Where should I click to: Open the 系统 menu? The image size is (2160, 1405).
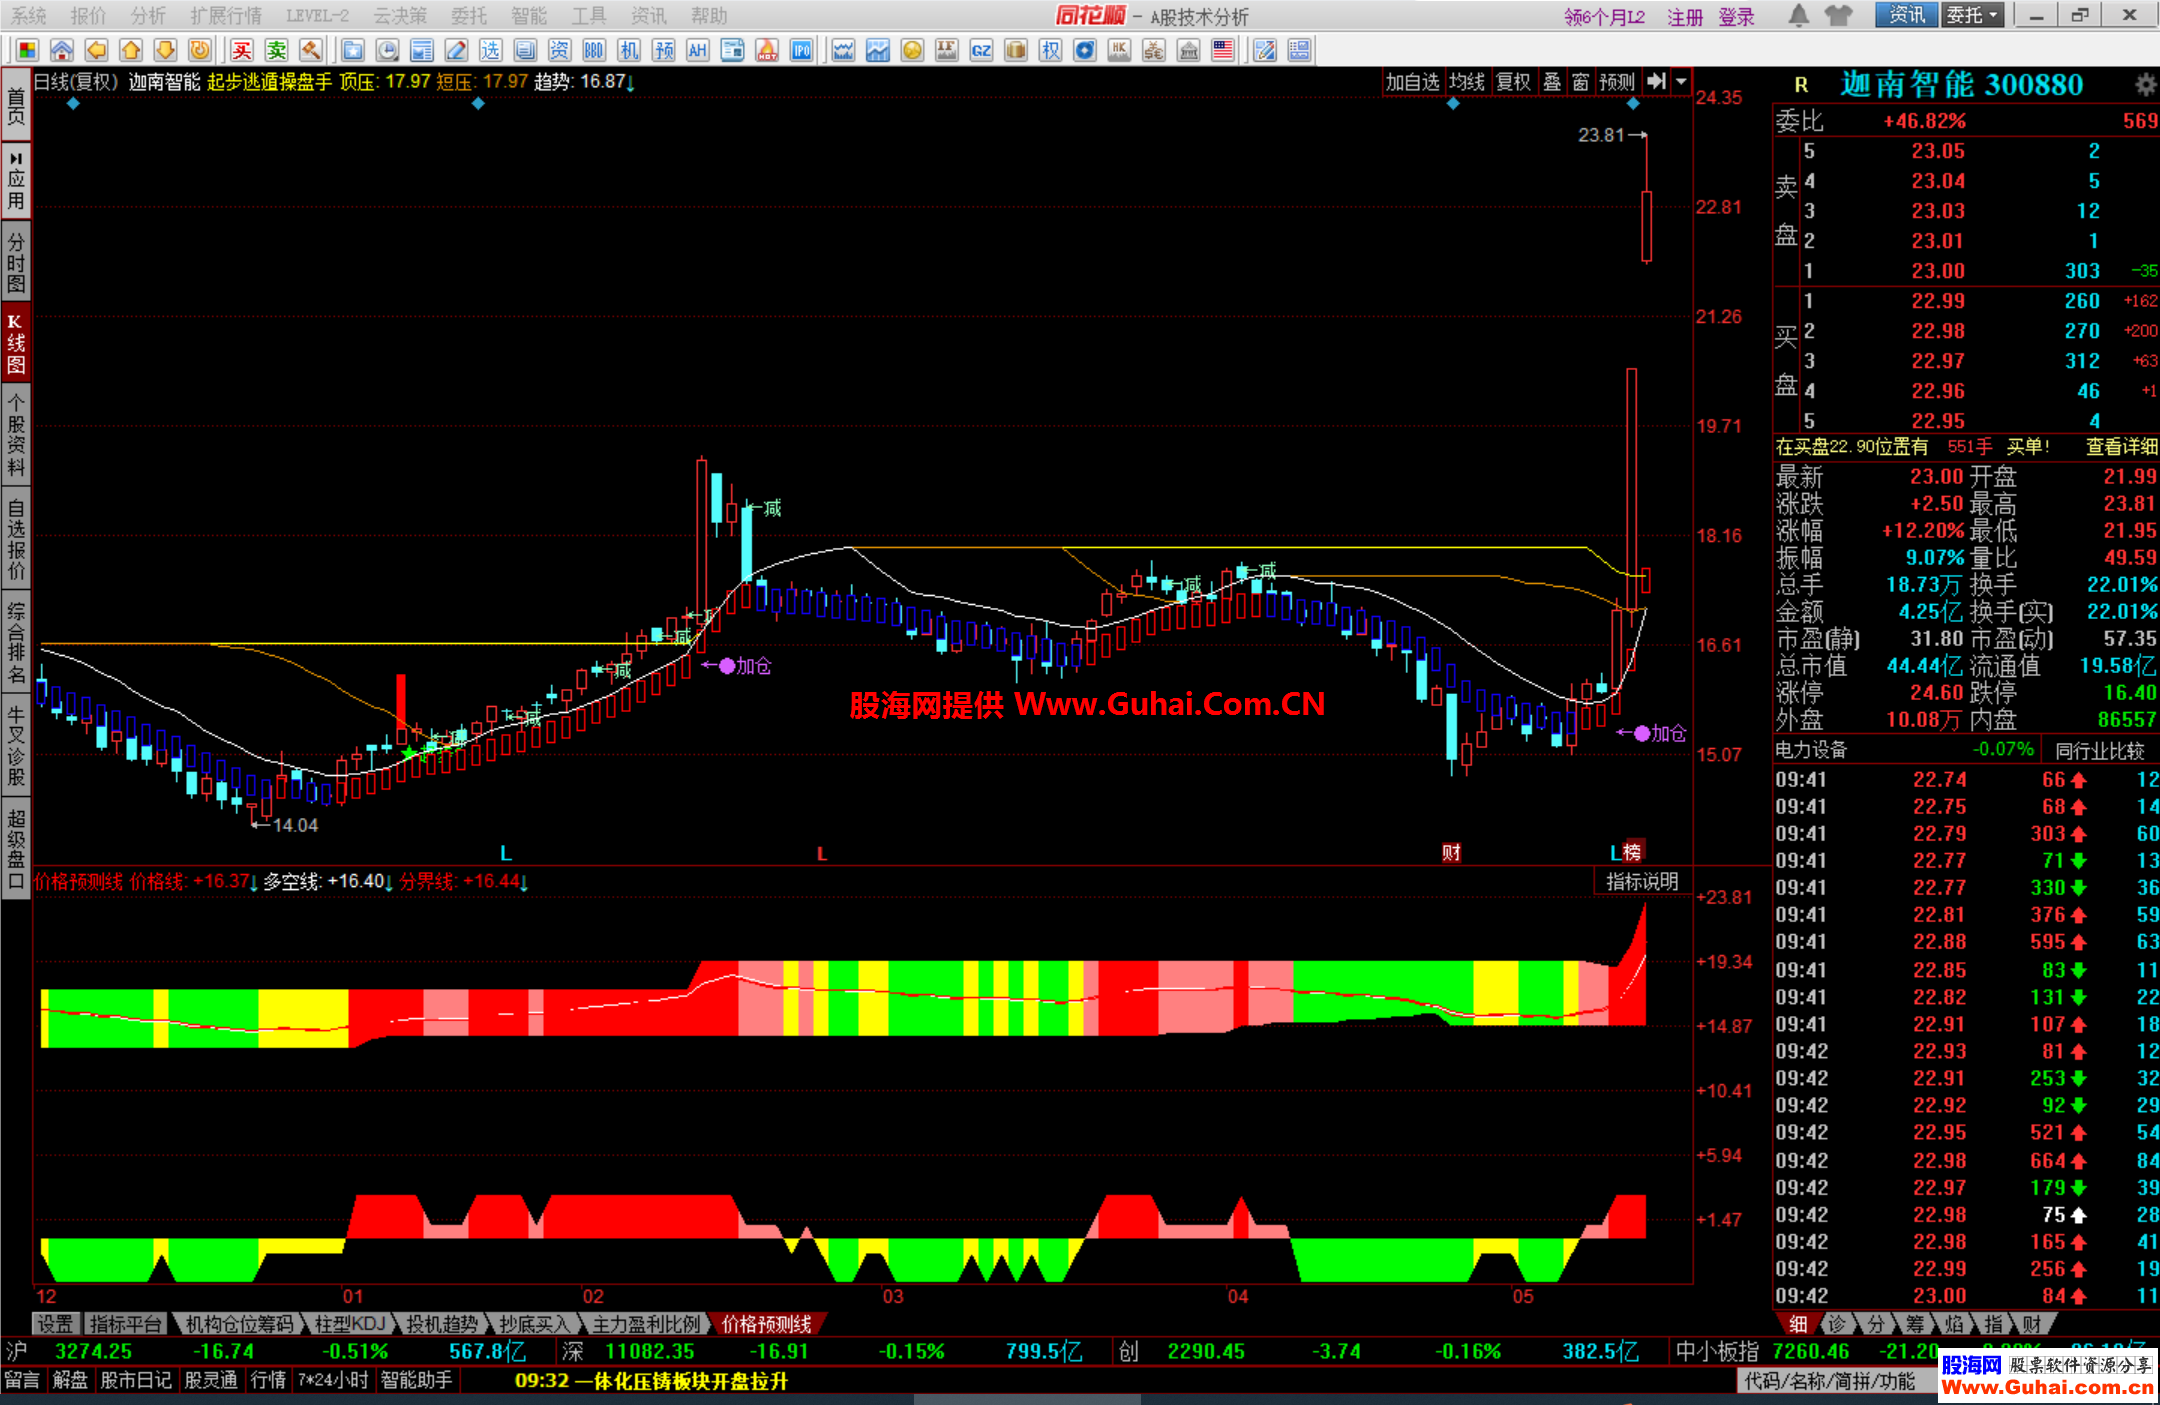coord(29,16)
